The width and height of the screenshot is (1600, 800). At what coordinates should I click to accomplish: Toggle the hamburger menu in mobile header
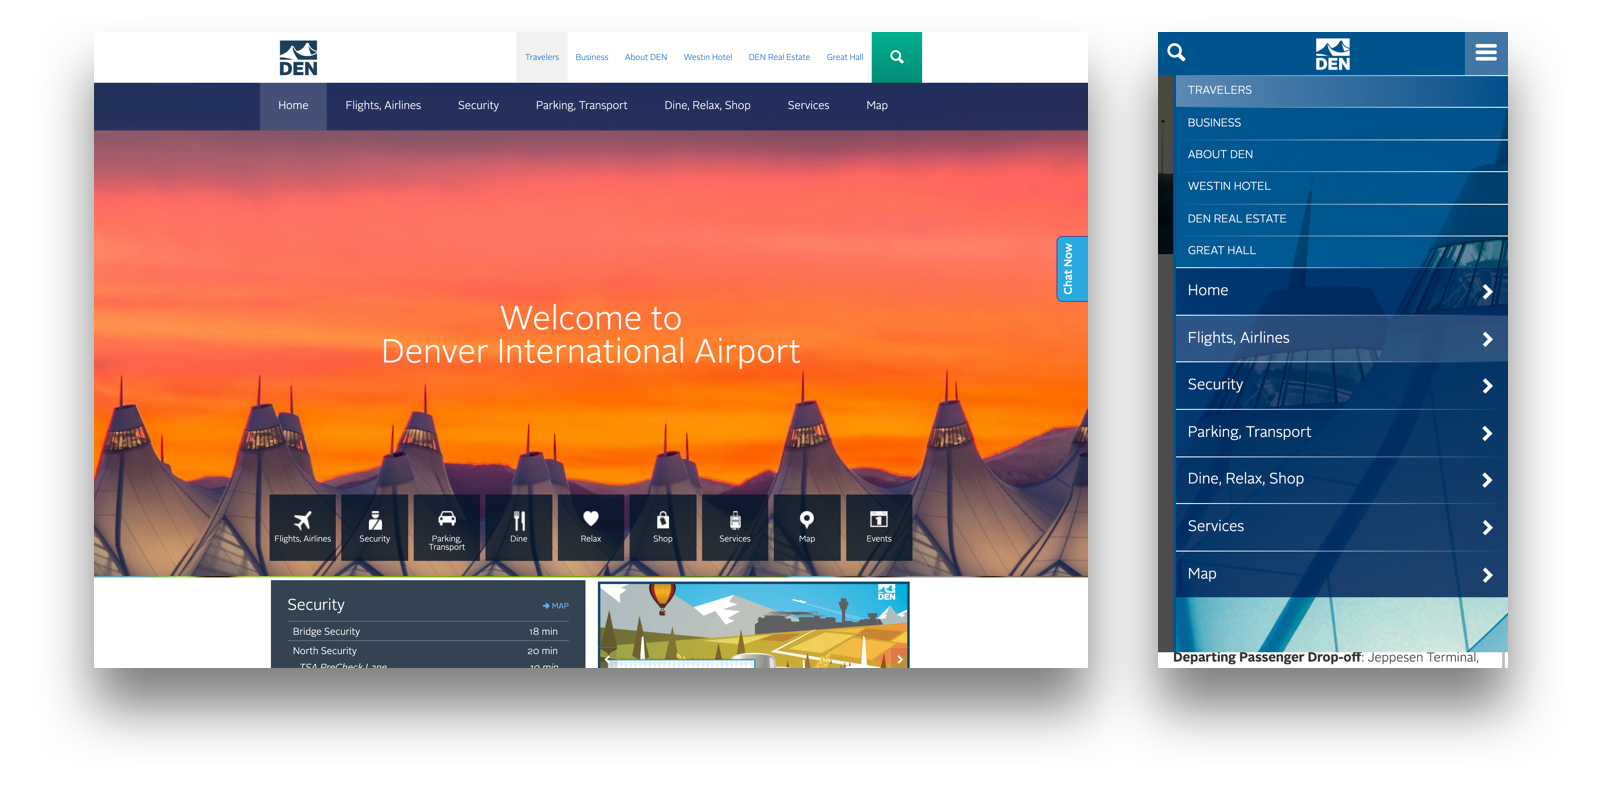[x=1486, y=53]
